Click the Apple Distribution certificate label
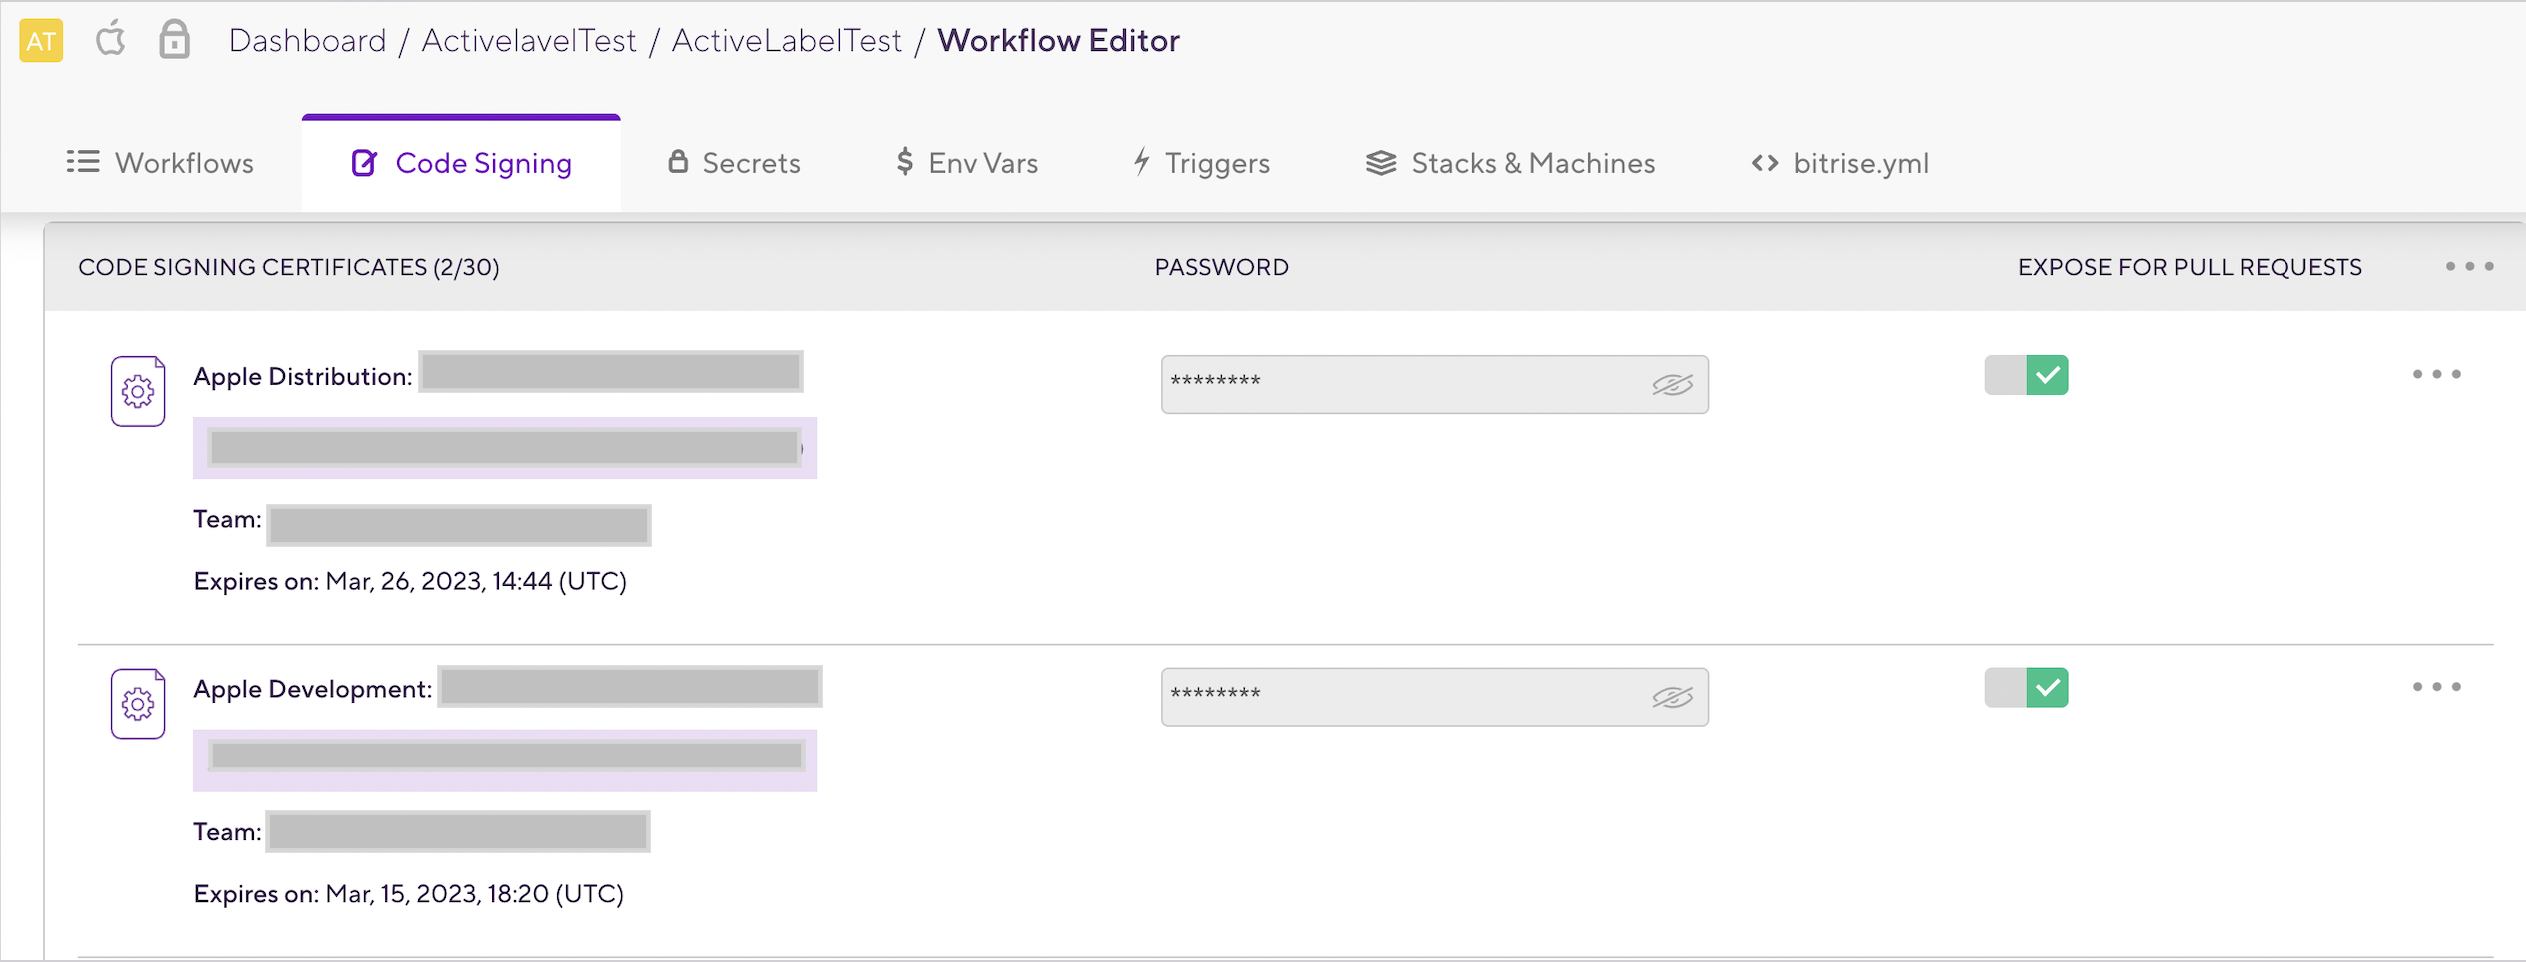The height and width of the screenshot is (962, 2526). click(302, 377)
